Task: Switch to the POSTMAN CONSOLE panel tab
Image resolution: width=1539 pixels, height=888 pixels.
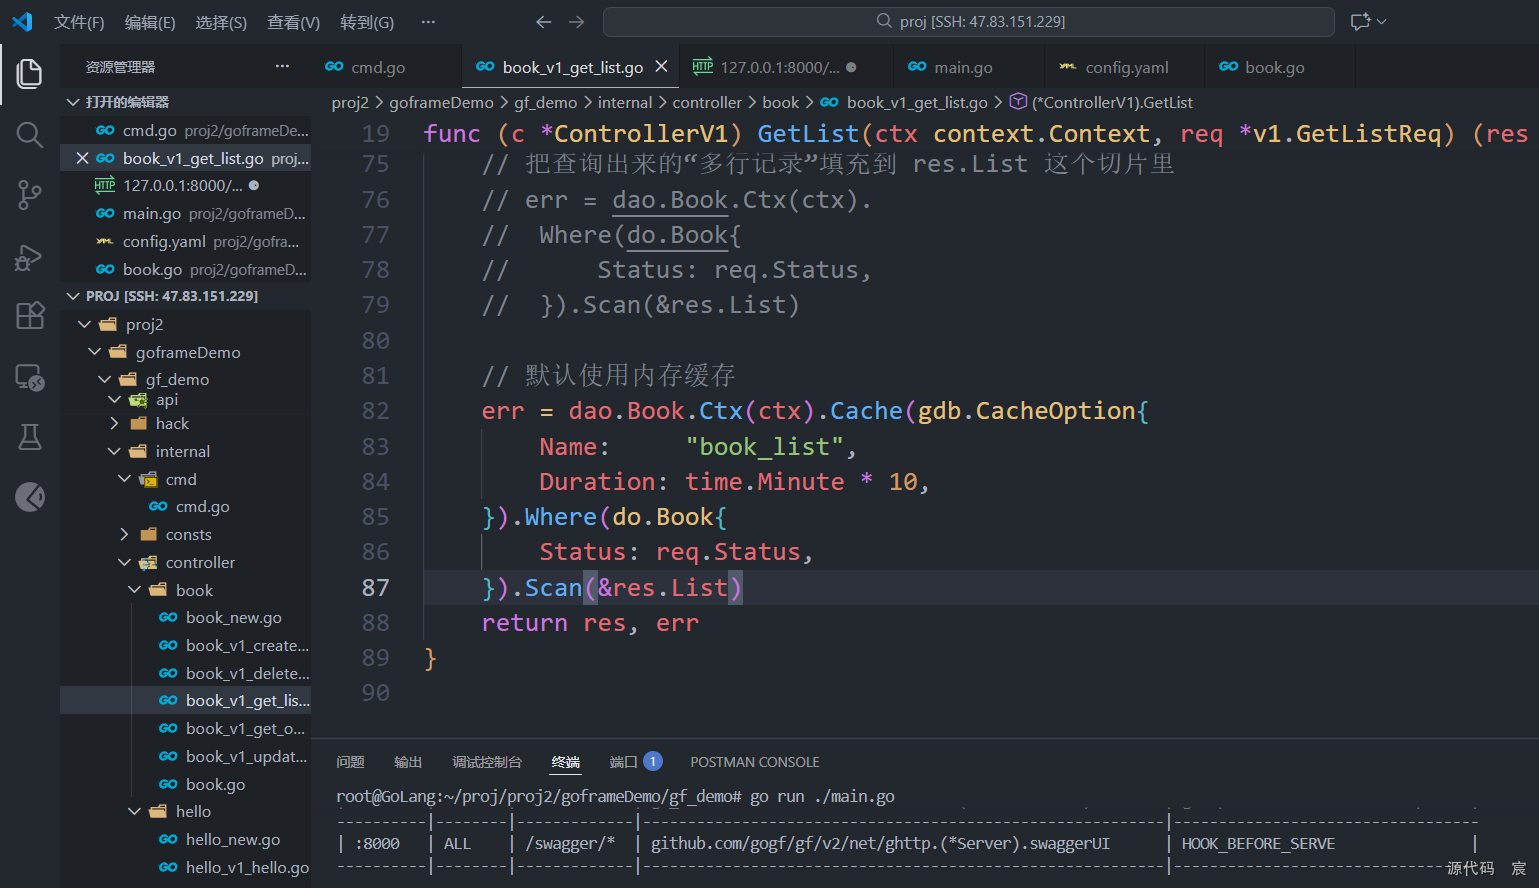Action: (x=755, y=762)
